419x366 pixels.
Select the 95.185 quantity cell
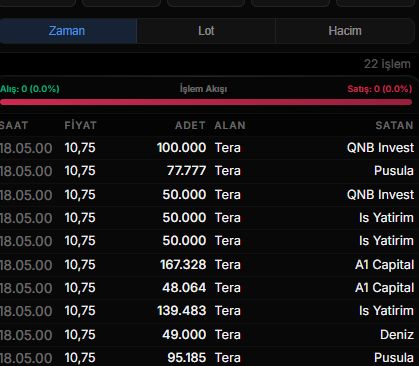pos(187,358)
